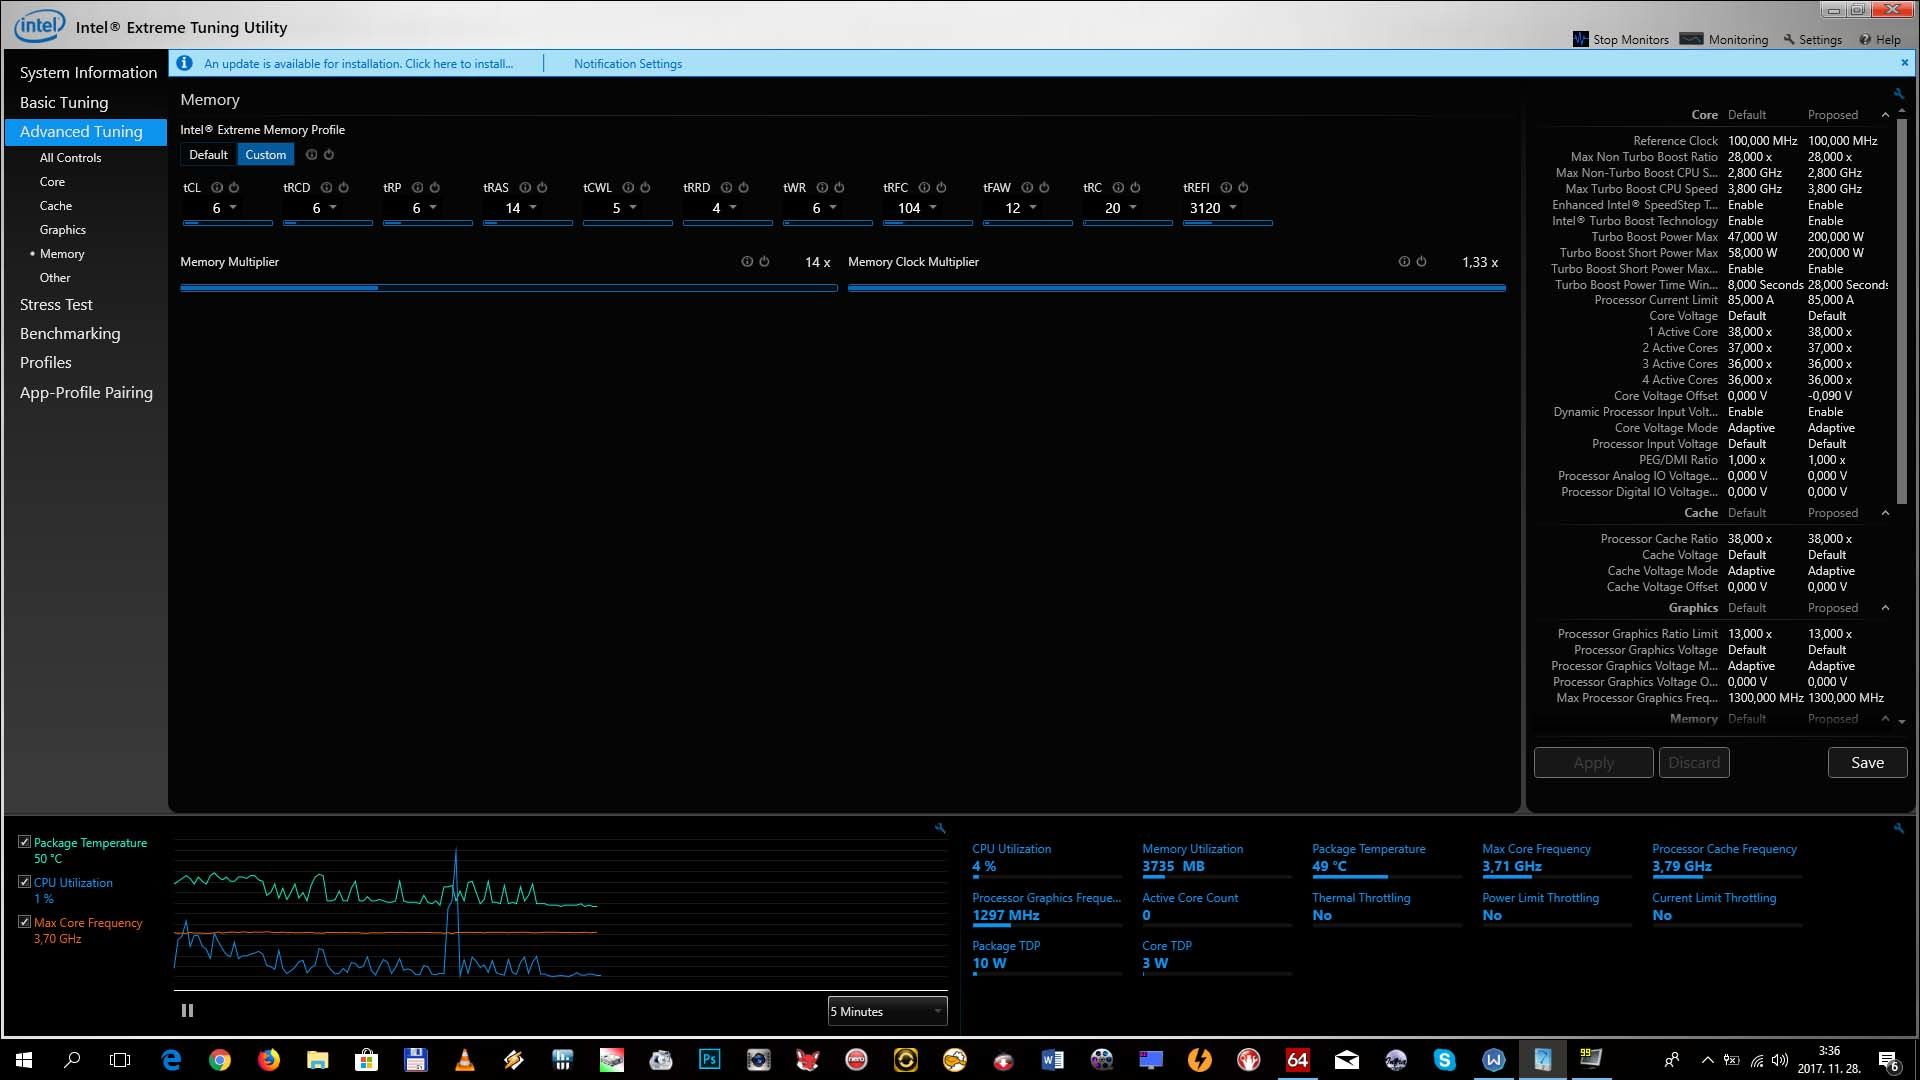Select Cache under Advanced Tuning
This screenshot has width=1920, height=1080.
(x=56, y=206)
